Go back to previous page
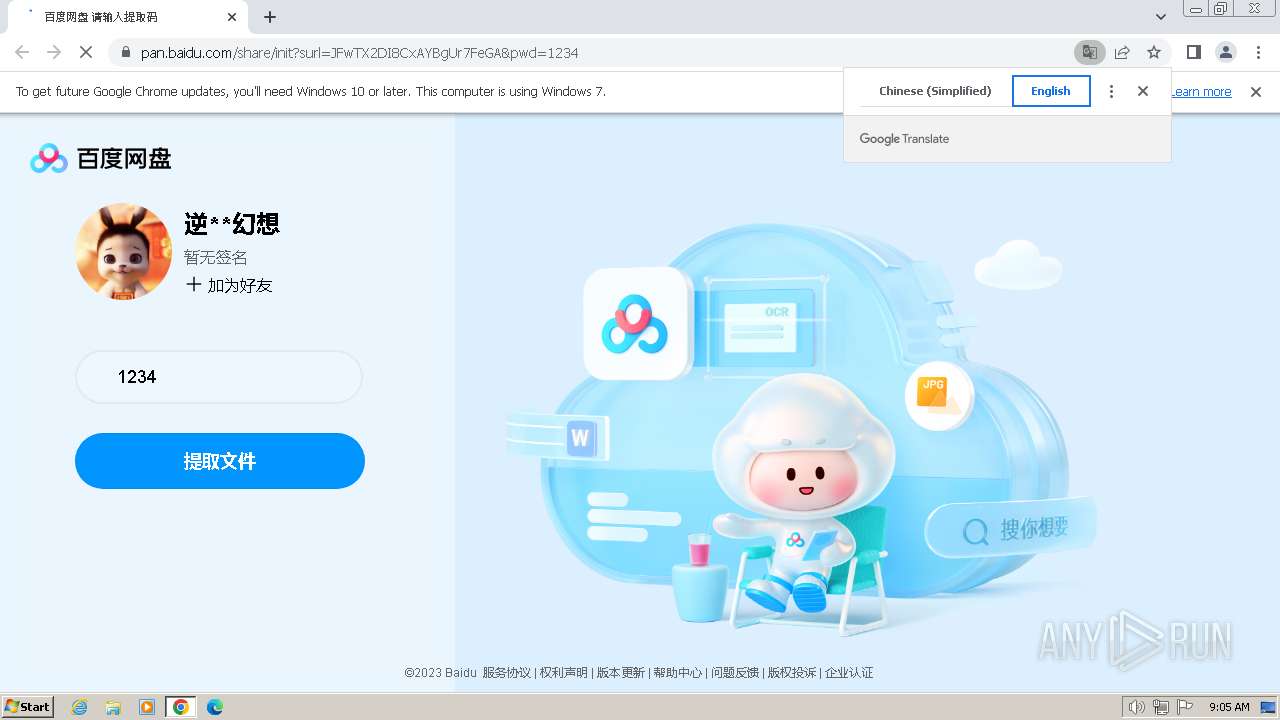 (x=22, y=52)
